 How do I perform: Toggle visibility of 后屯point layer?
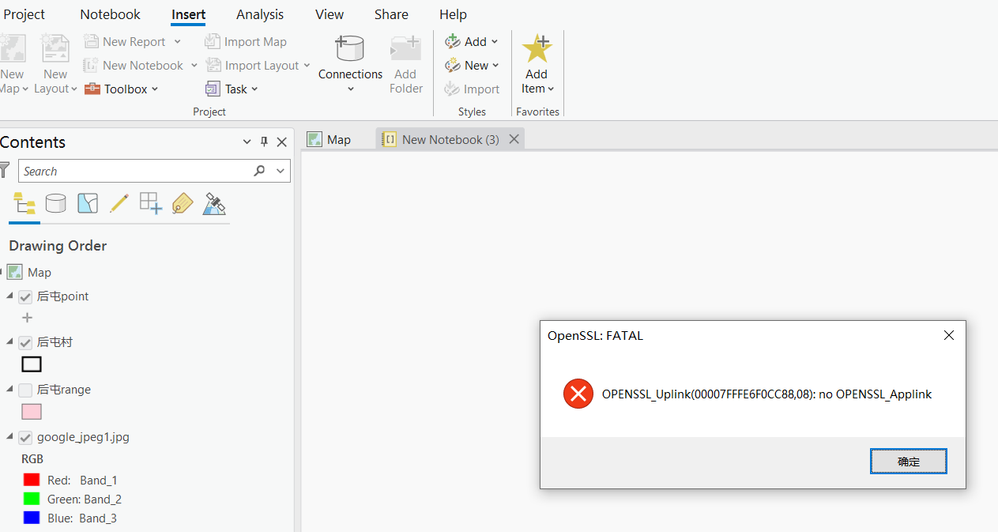tap(25, 297)
